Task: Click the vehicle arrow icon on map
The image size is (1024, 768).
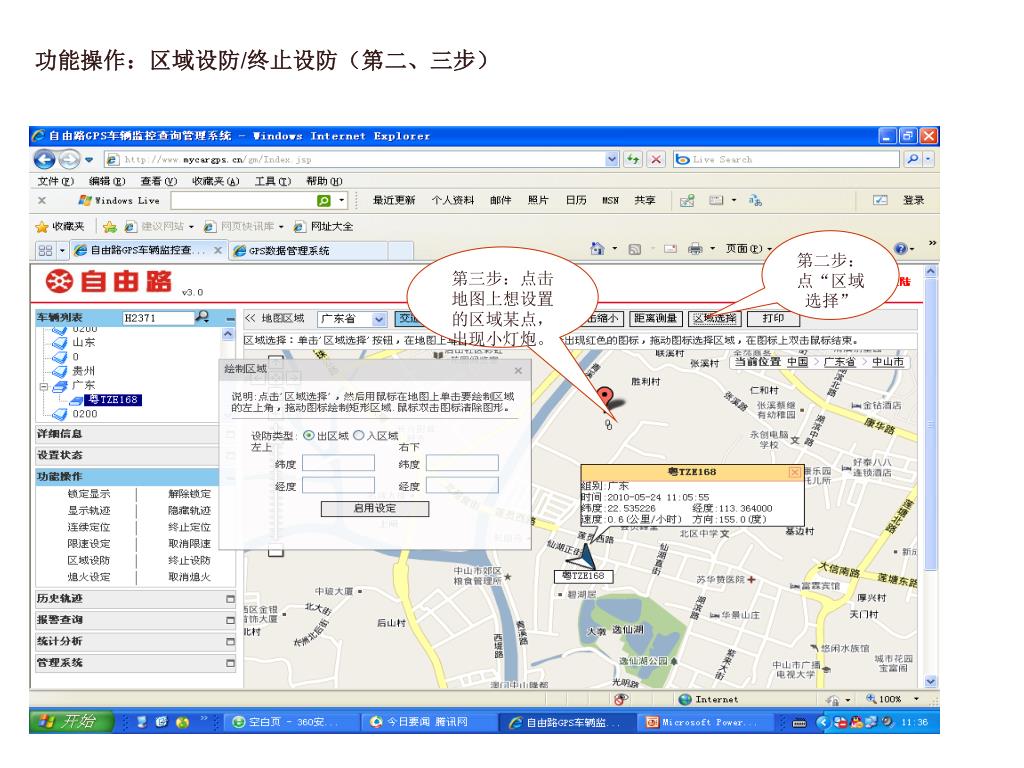Action: [584, 554]
